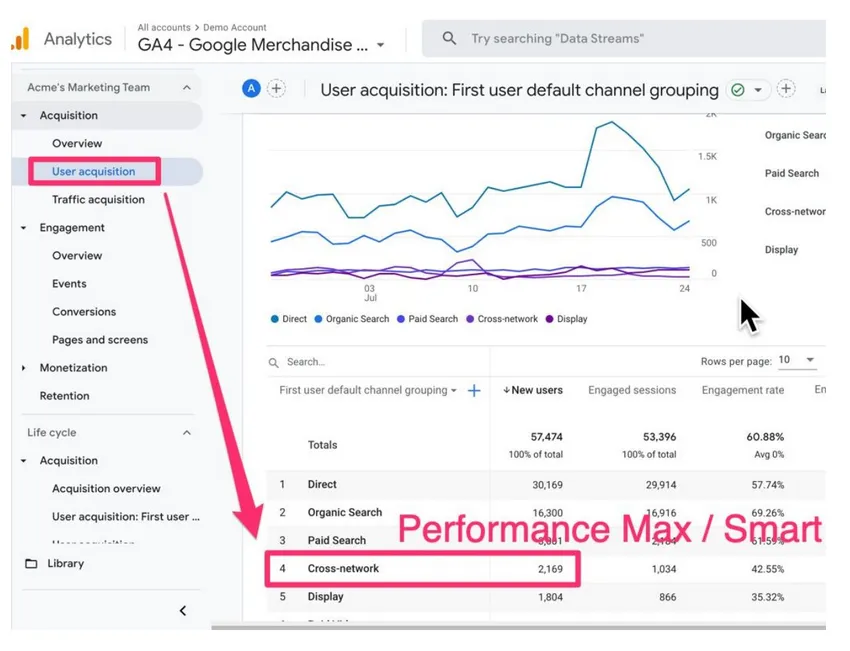The width and height of the screenshot is (850, 651).
Task: Open the Conversions report
Action: (x=84, y=312)
